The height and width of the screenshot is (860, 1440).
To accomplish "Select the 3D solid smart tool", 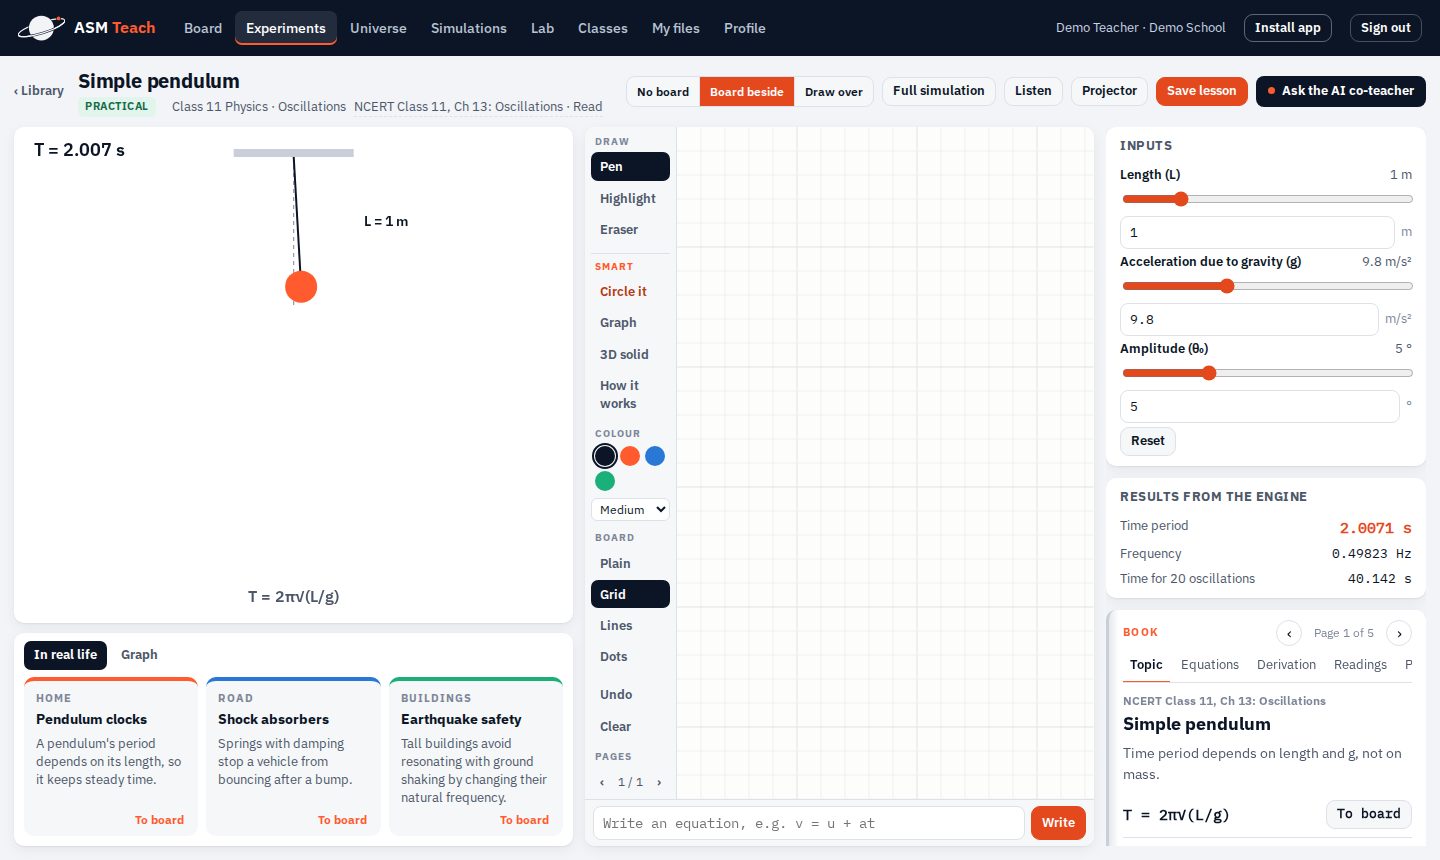I will (x=630, y=354).
